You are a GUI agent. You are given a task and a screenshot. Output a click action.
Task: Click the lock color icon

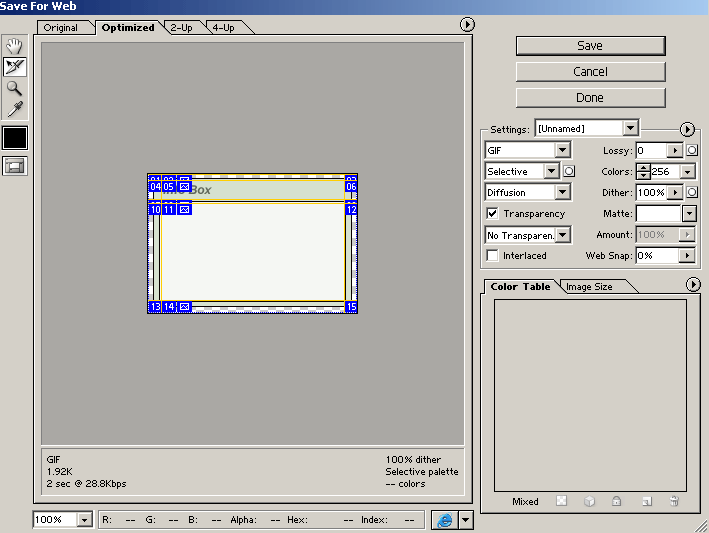coord(618,502)
